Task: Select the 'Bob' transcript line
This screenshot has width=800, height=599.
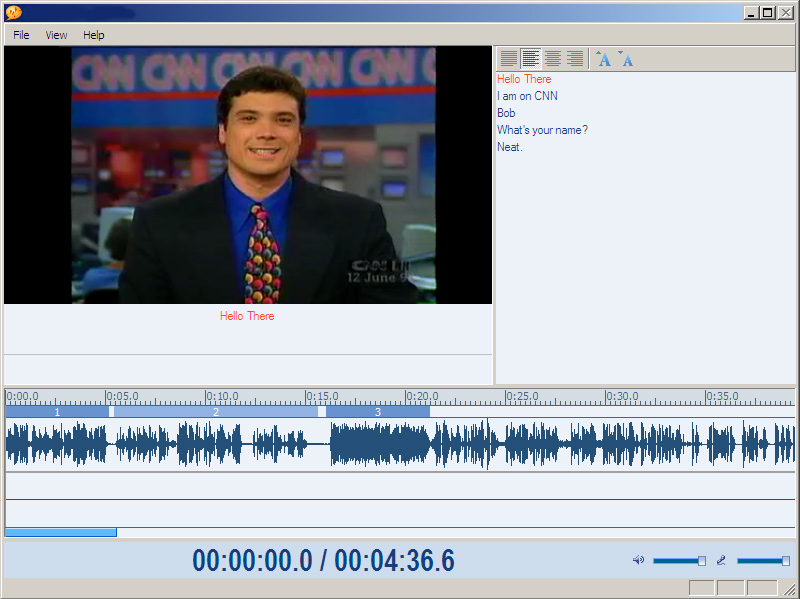Action: click(x=506, y=113)
